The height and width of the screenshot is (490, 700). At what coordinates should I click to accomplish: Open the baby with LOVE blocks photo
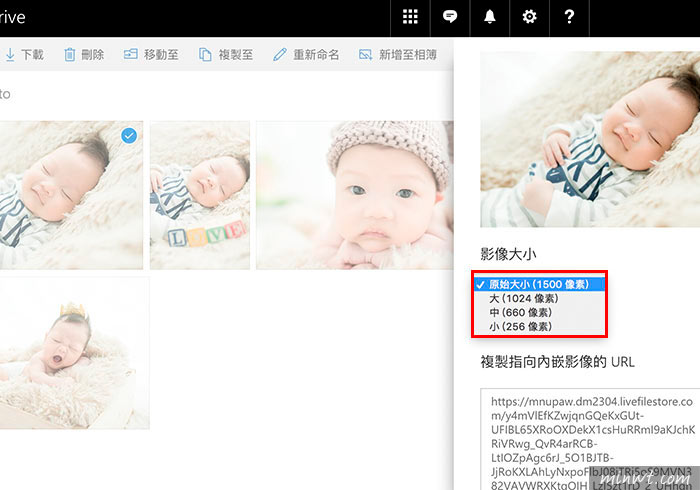click(200, 195)
